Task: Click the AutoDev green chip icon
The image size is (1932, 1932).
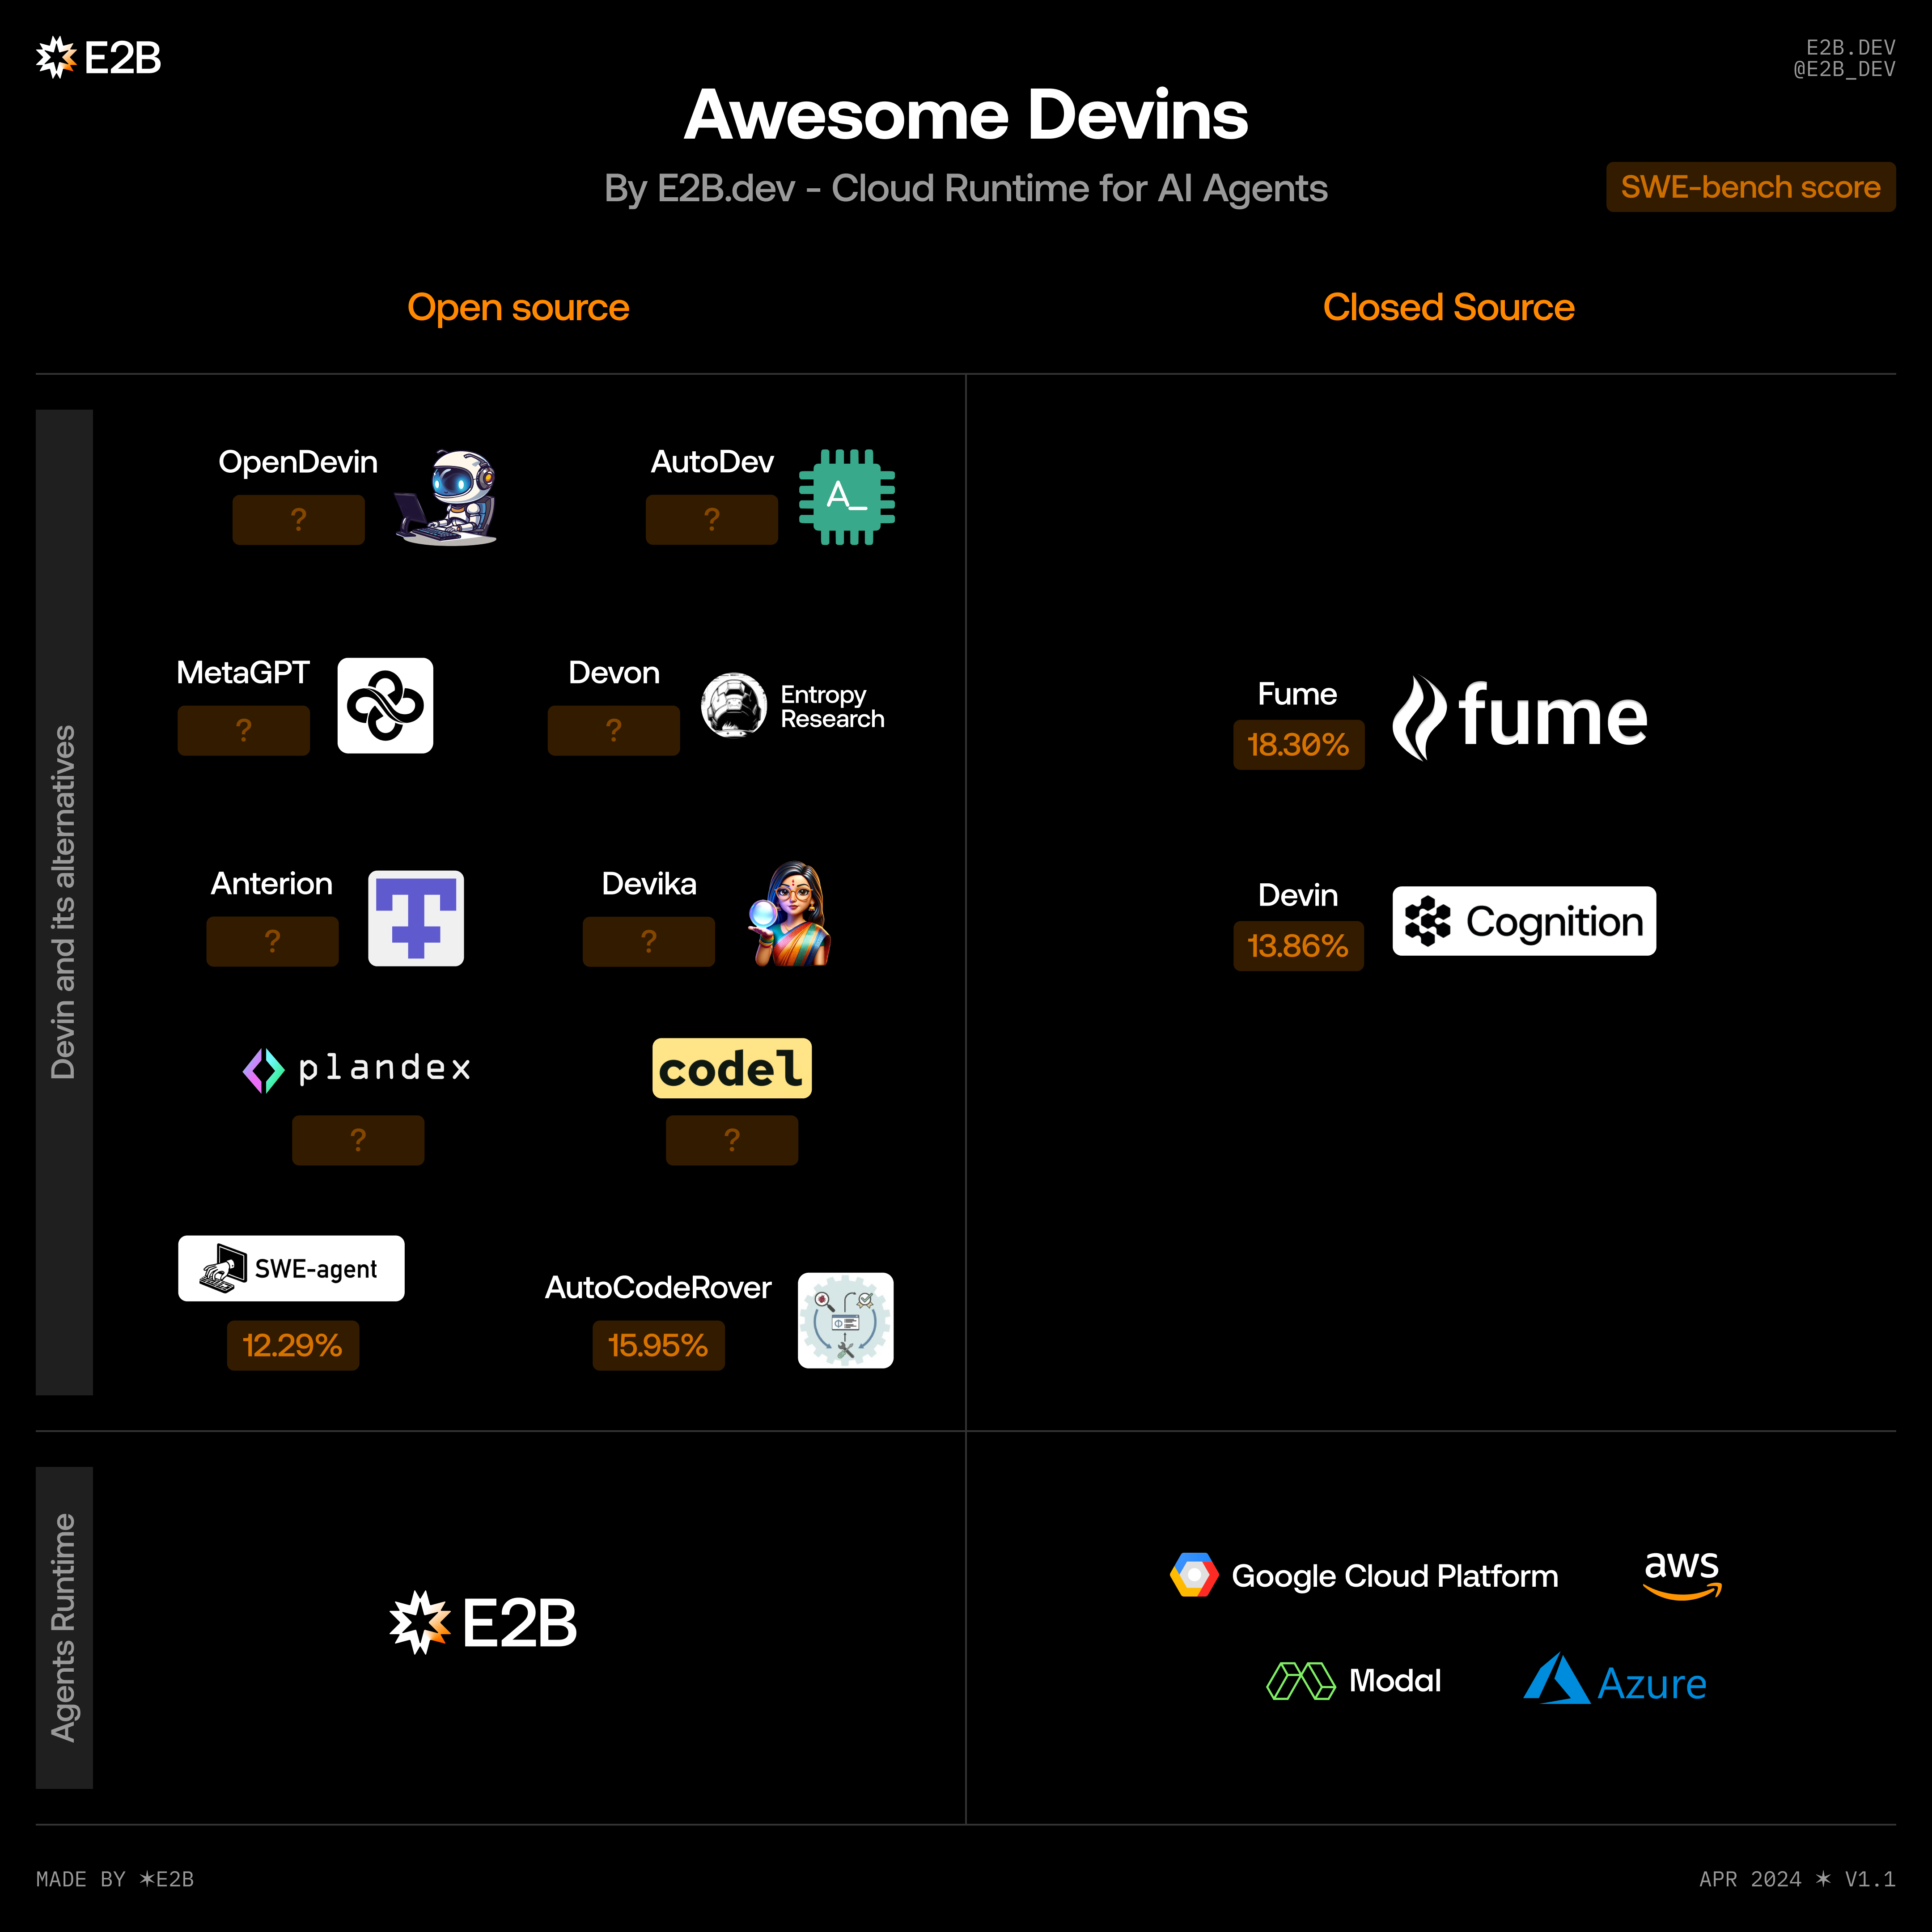Action: (846, 497)
